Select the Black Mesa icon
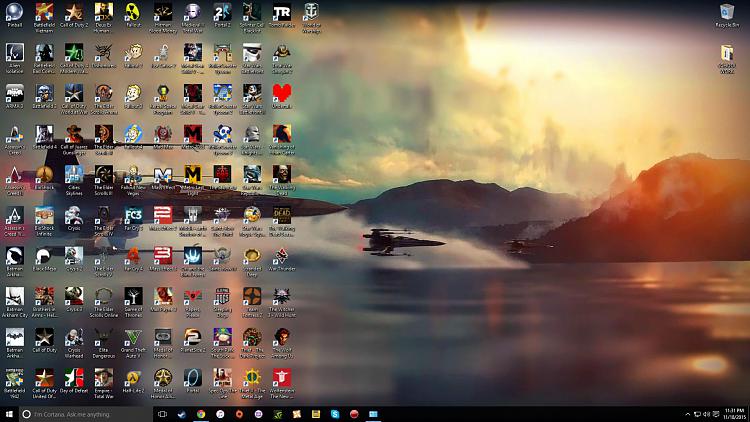 [44, 259]
